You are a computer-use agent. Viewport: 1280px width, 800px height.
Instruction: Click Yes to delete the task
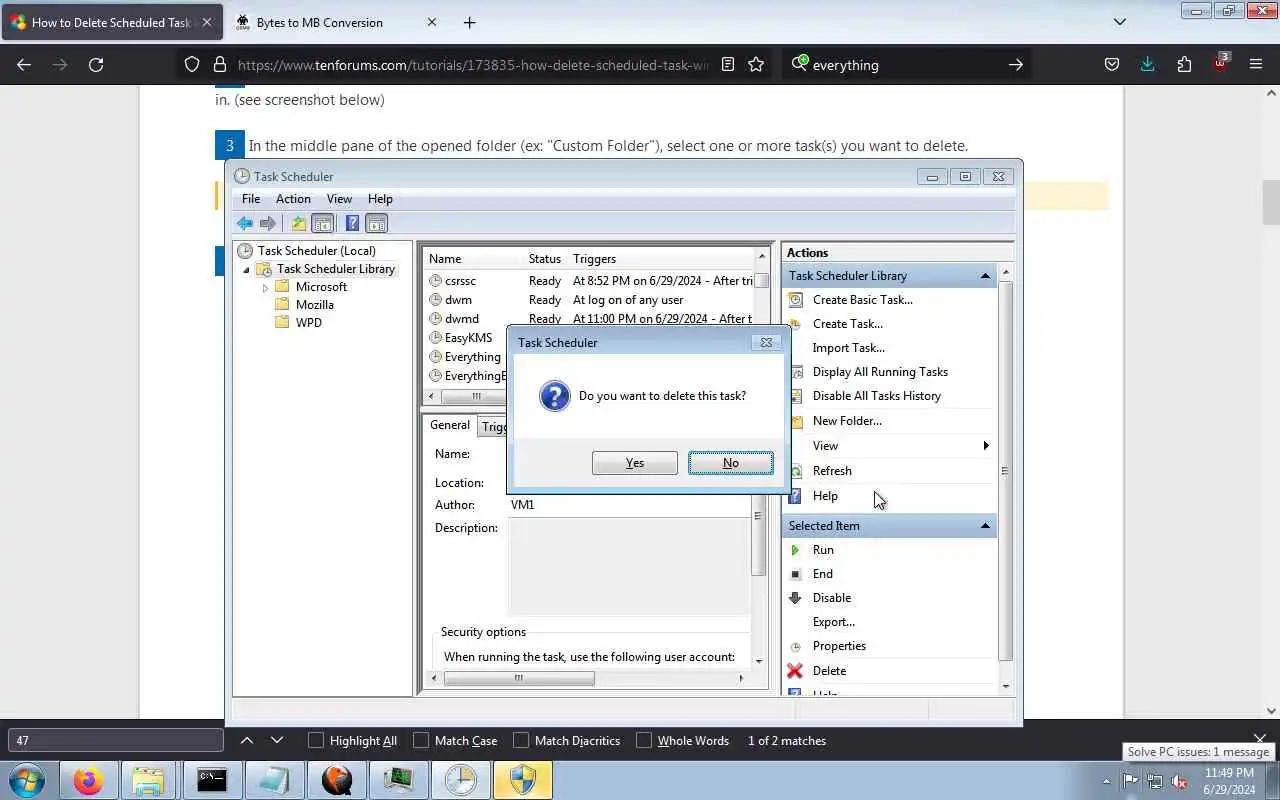coord(635,462)
